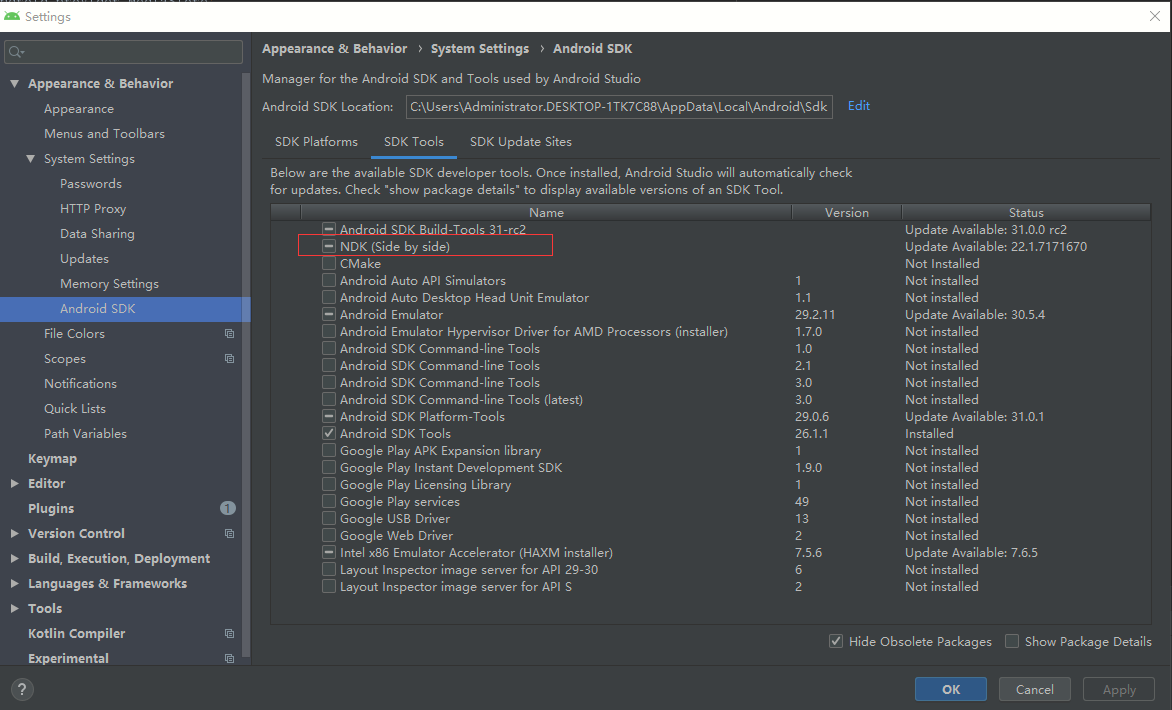Screen dimensions: 1172x710
Task: Click the project-level icon next to Version Control
Action: [229, 534]
